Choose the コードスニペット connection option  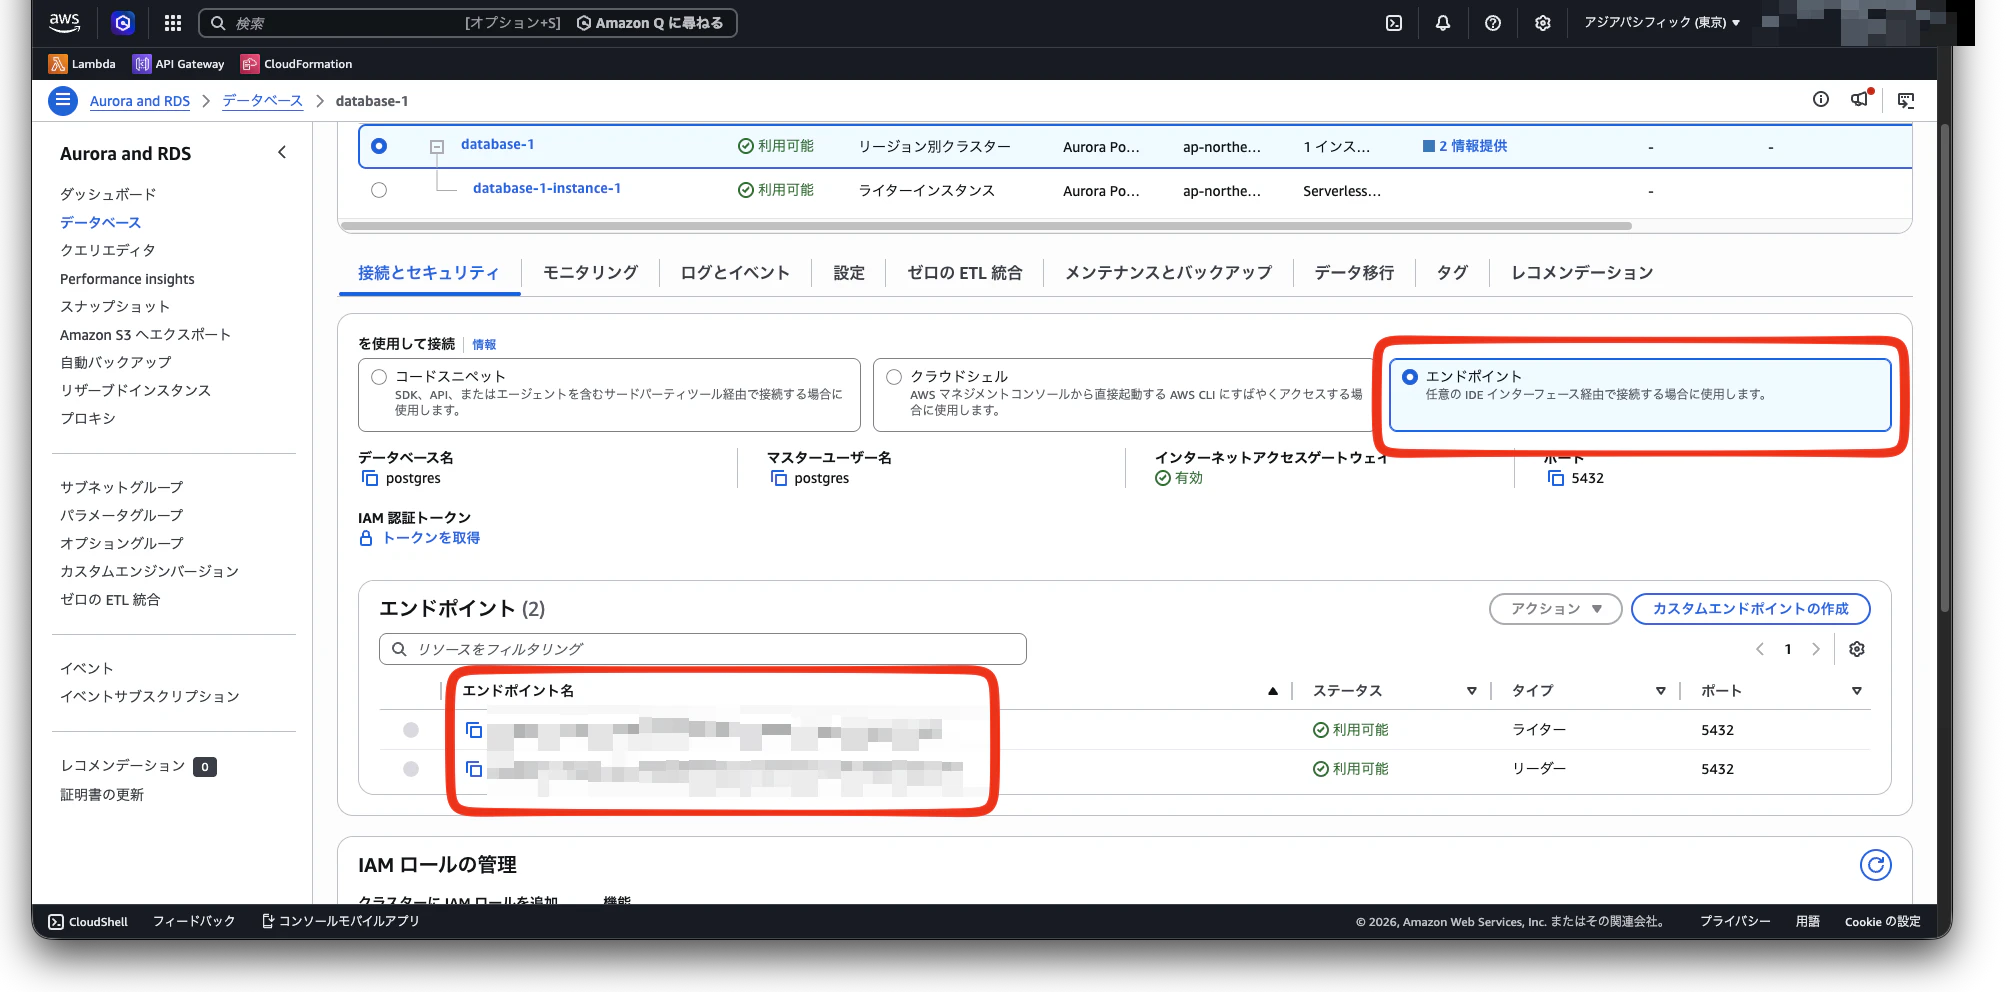(x=379, y=377)
